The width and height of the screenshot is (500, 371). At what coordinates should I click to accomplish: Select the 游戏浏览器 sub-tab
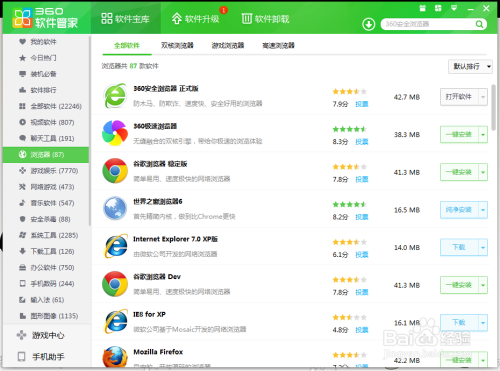pyautogui.click(x=228, y=45)
